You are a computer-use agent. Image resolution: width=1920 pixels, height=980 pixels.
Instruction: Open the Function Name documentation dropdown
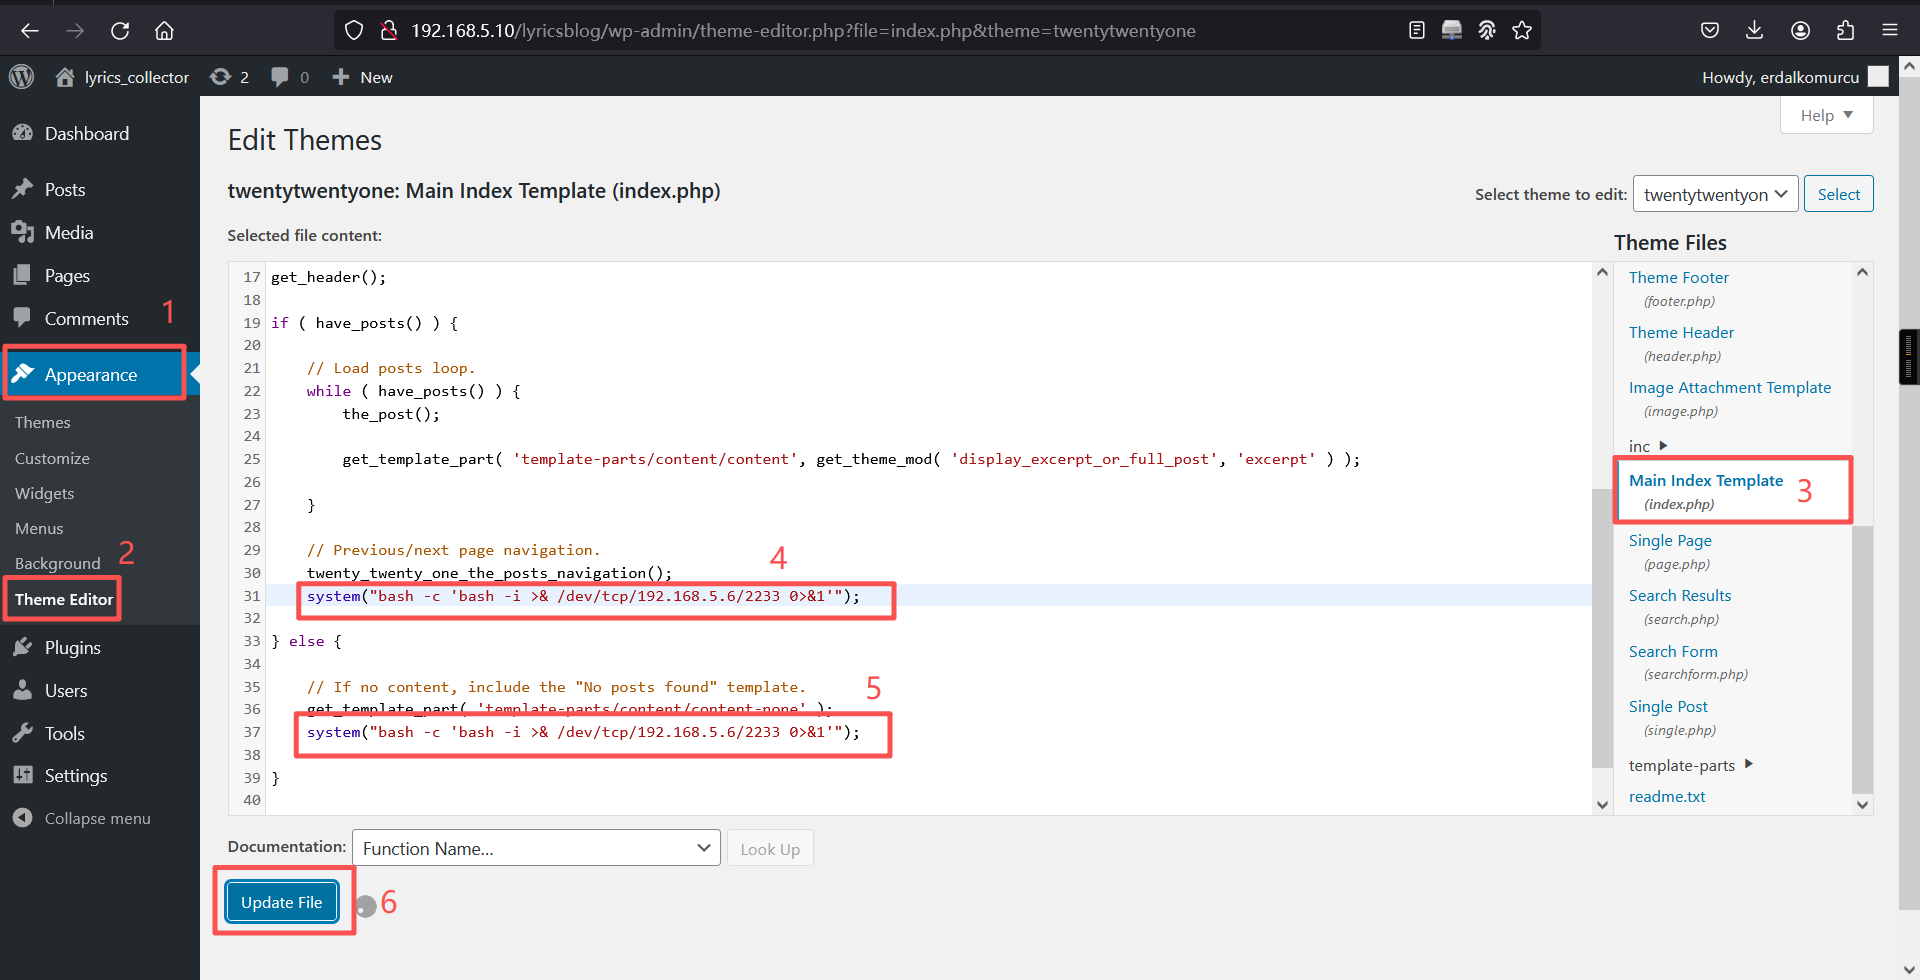point(536,848)
